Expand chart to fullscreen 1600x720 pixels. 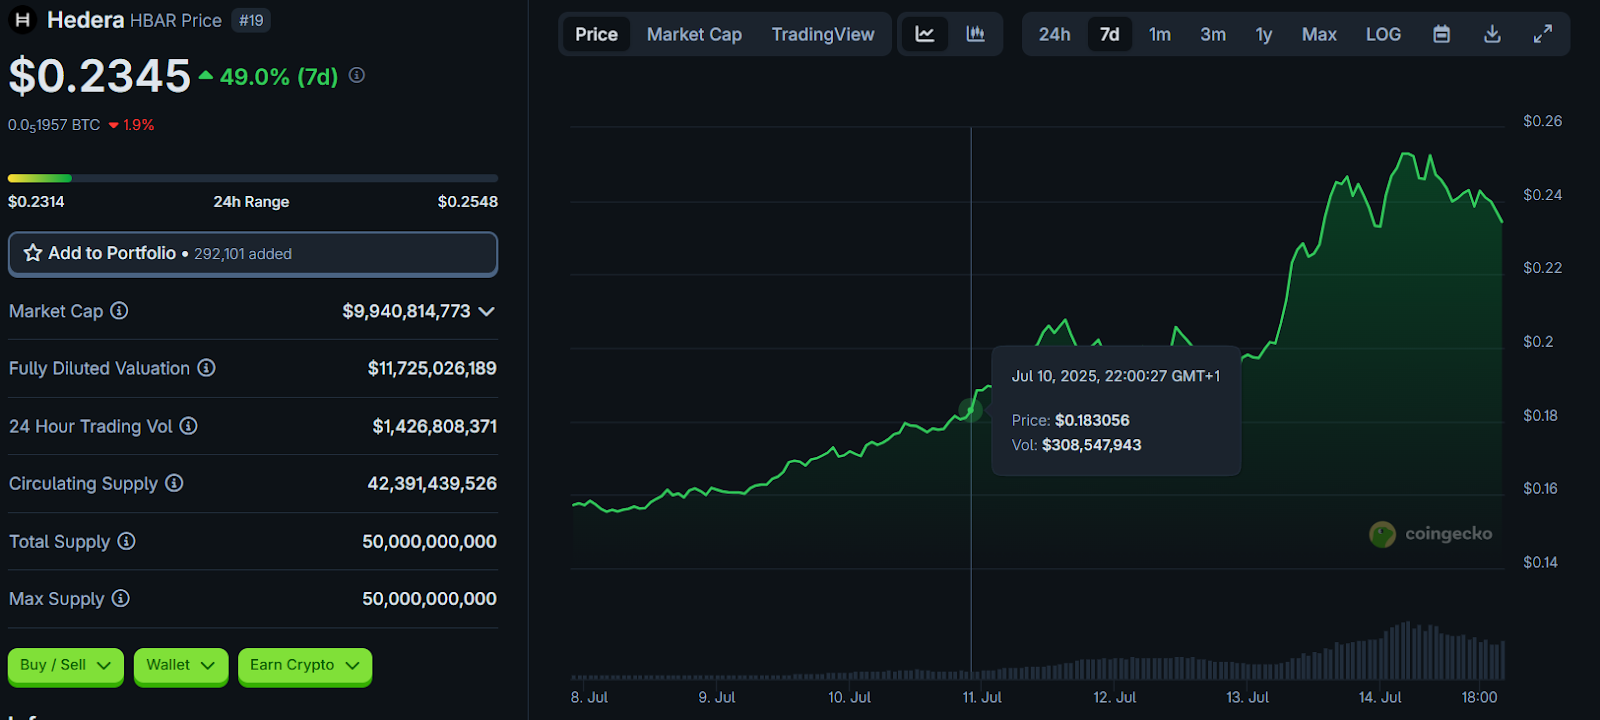click(x=1543, y=34)
